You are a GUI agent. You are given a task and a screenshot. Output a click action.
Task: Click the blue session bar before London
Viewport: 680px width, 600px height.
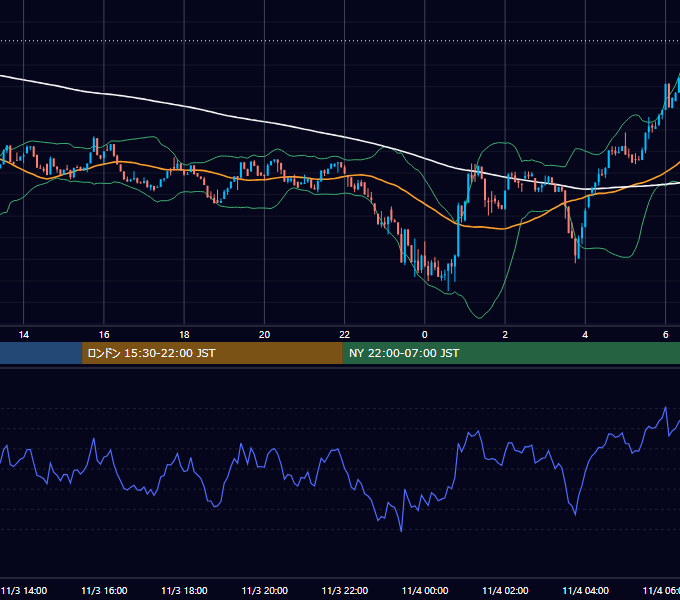(41, 353)
